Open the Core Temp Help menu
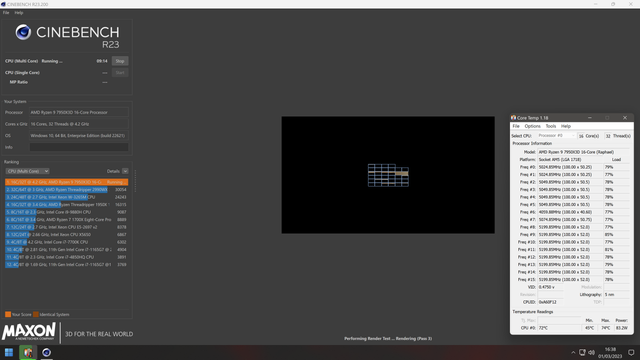 coord(566,126)
